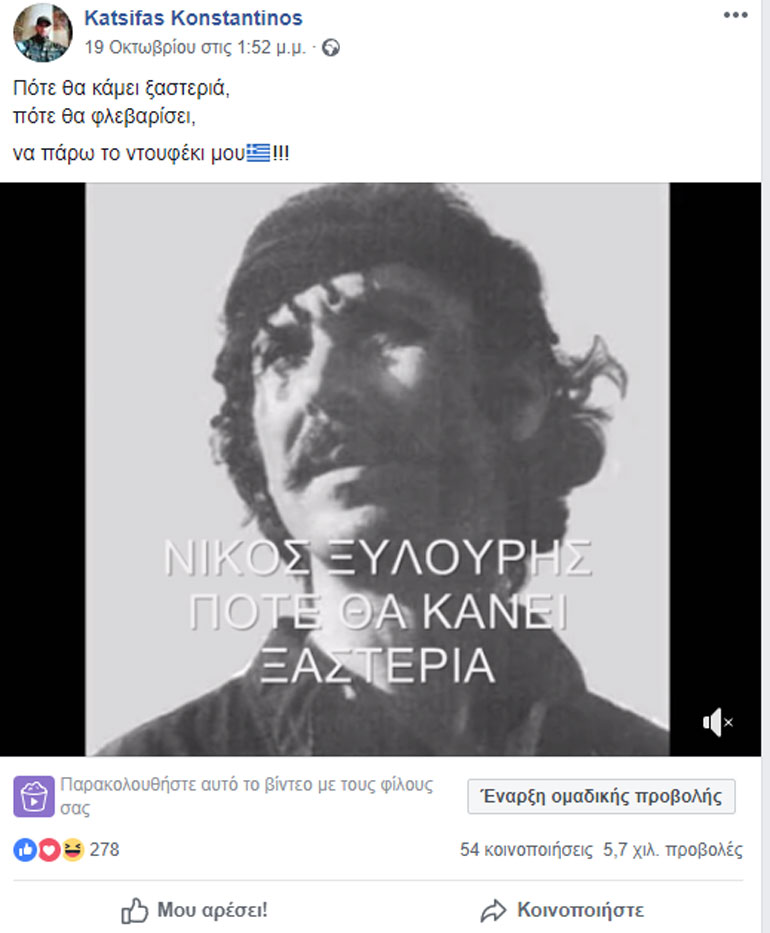The height and width of the screenshot is (933, 770).
Task: Click the Κοινοποιήστε share label
Action: (580, 910)
